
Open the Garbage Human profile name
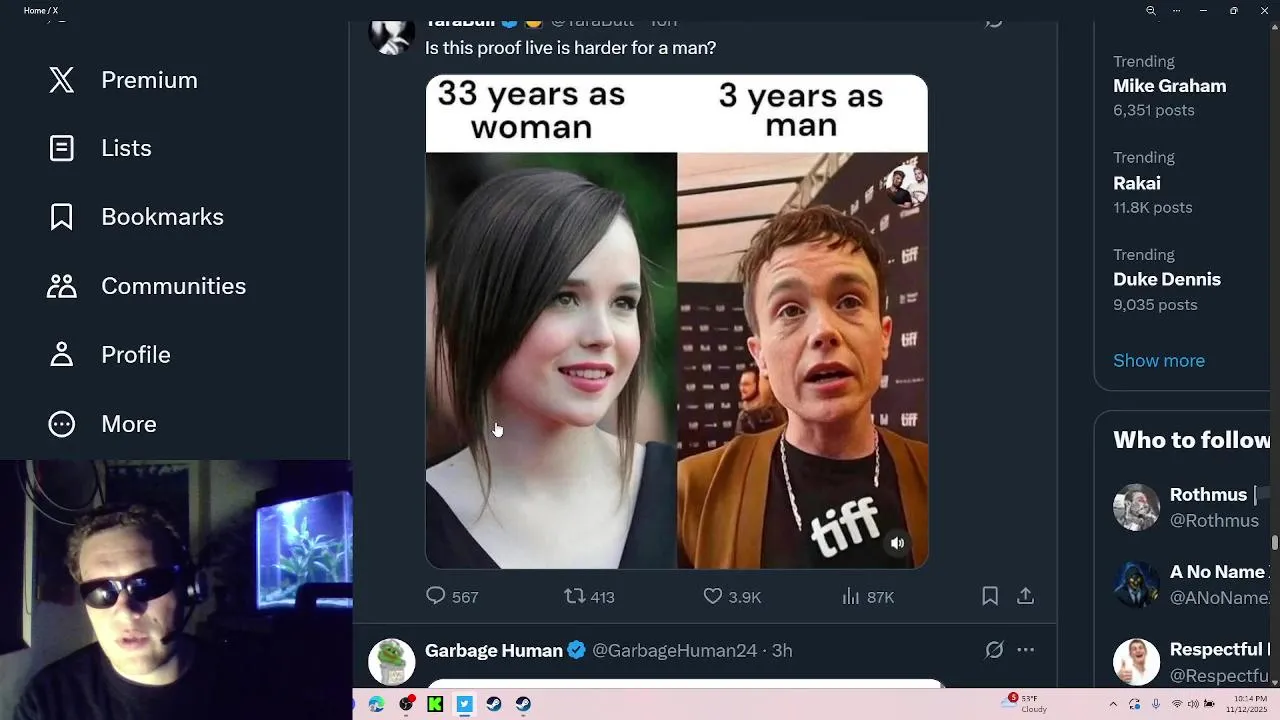[x=494, y=650]
